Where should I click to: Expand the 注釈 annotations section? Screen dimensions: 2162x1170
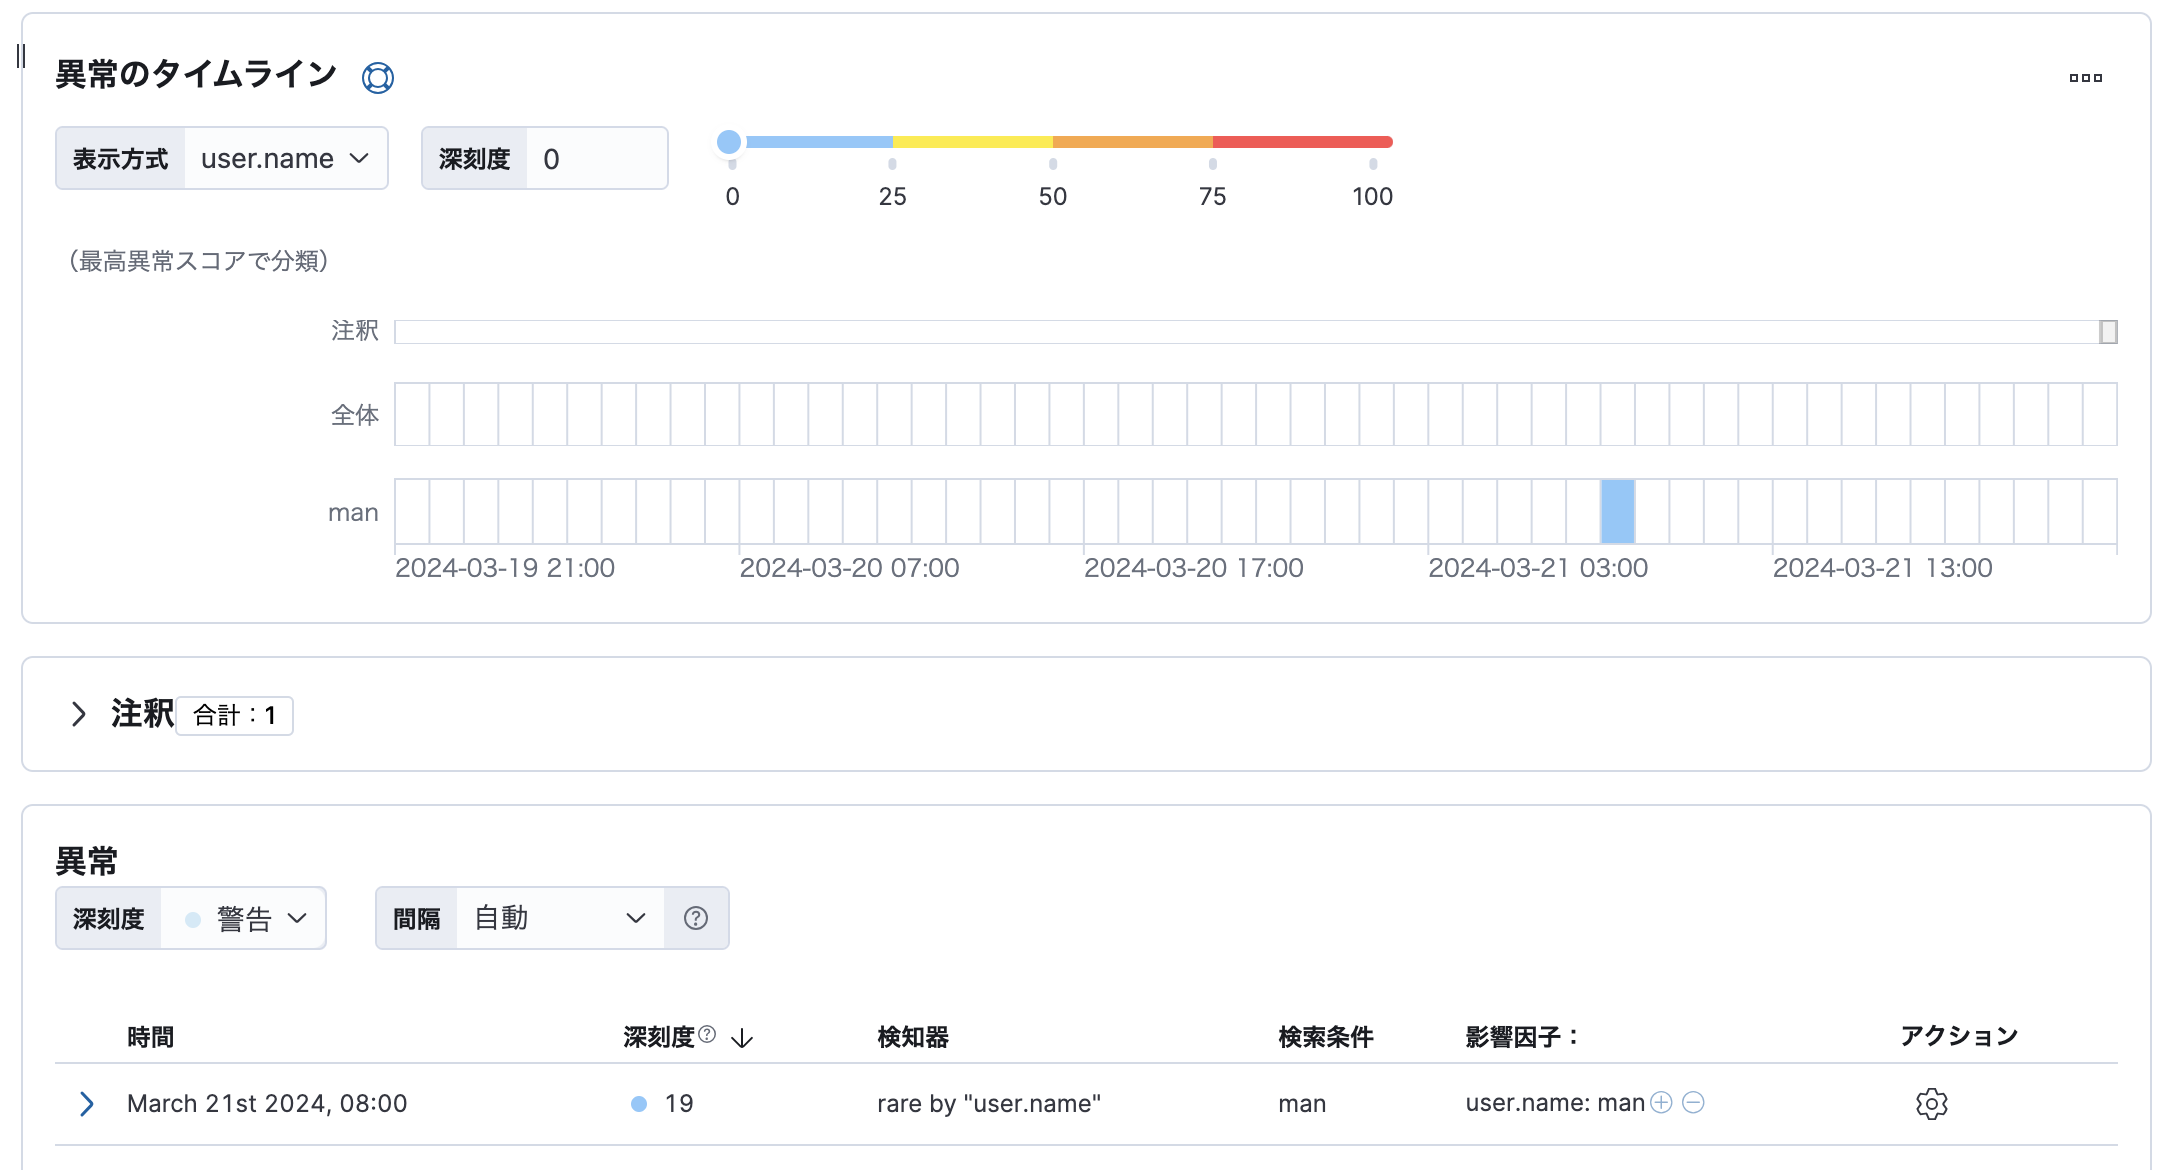79,714
